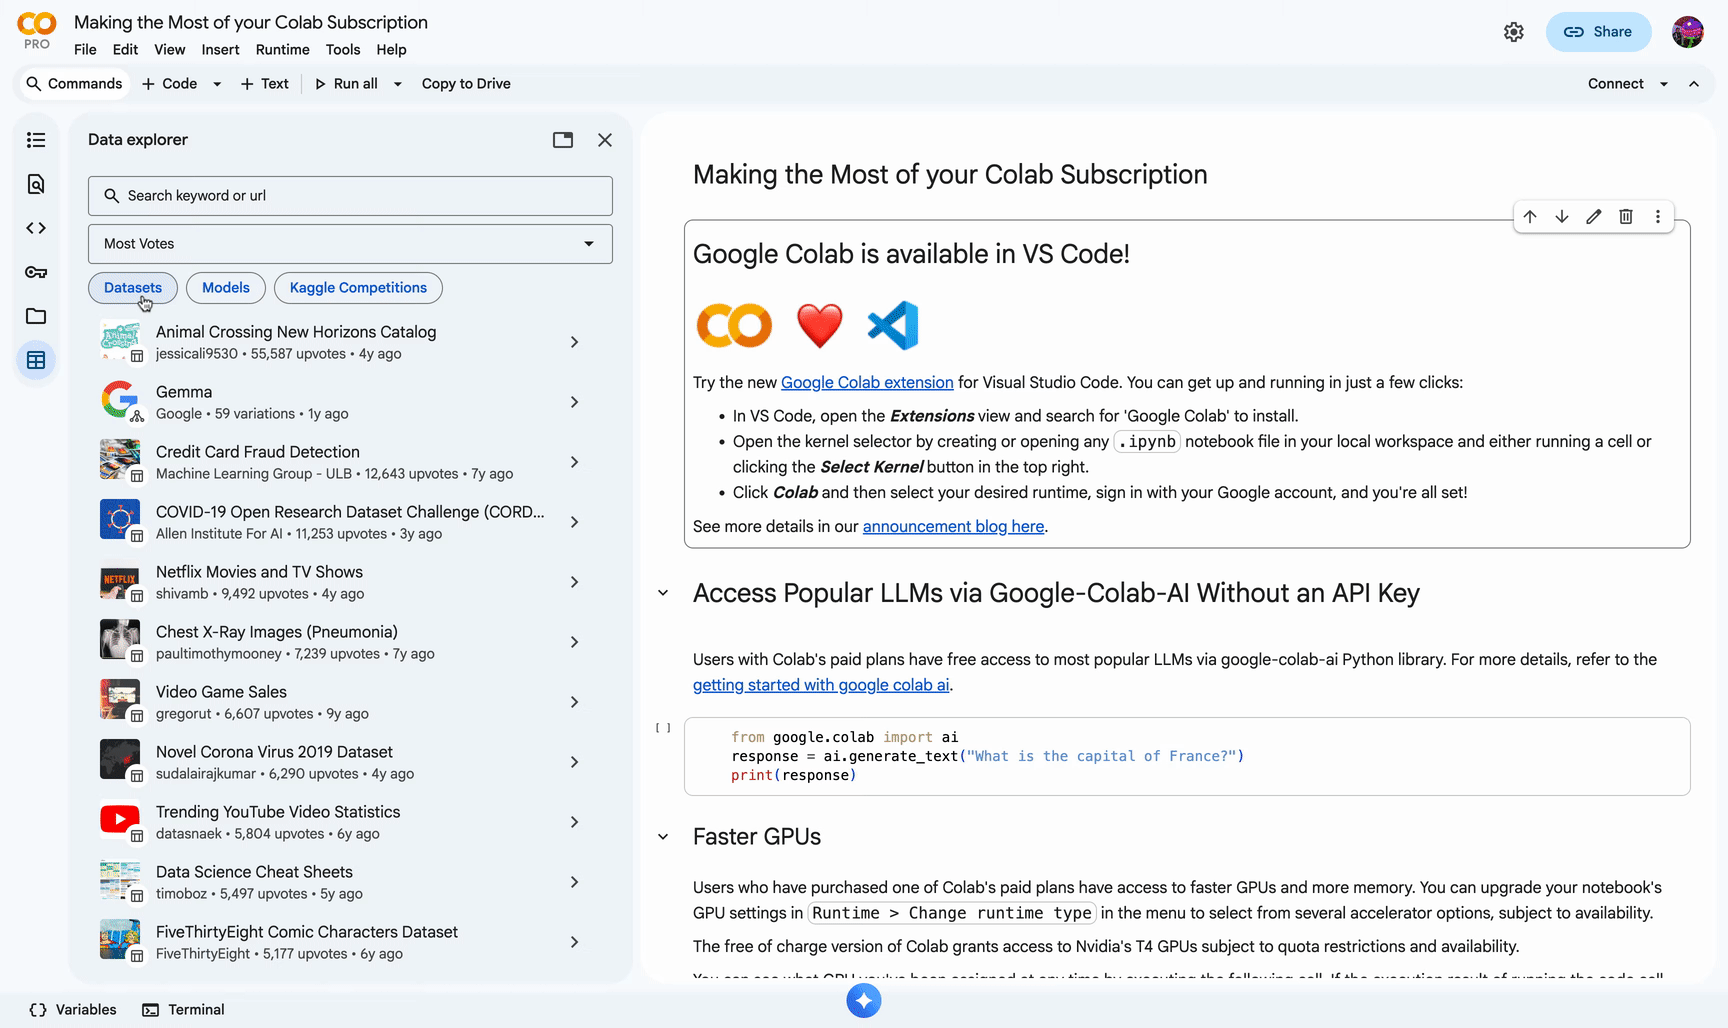Select FiveThirtyEight Comic Characters Dataset title
The width and height of the screenshot is (1728, 1028).
tap(307, 932)
